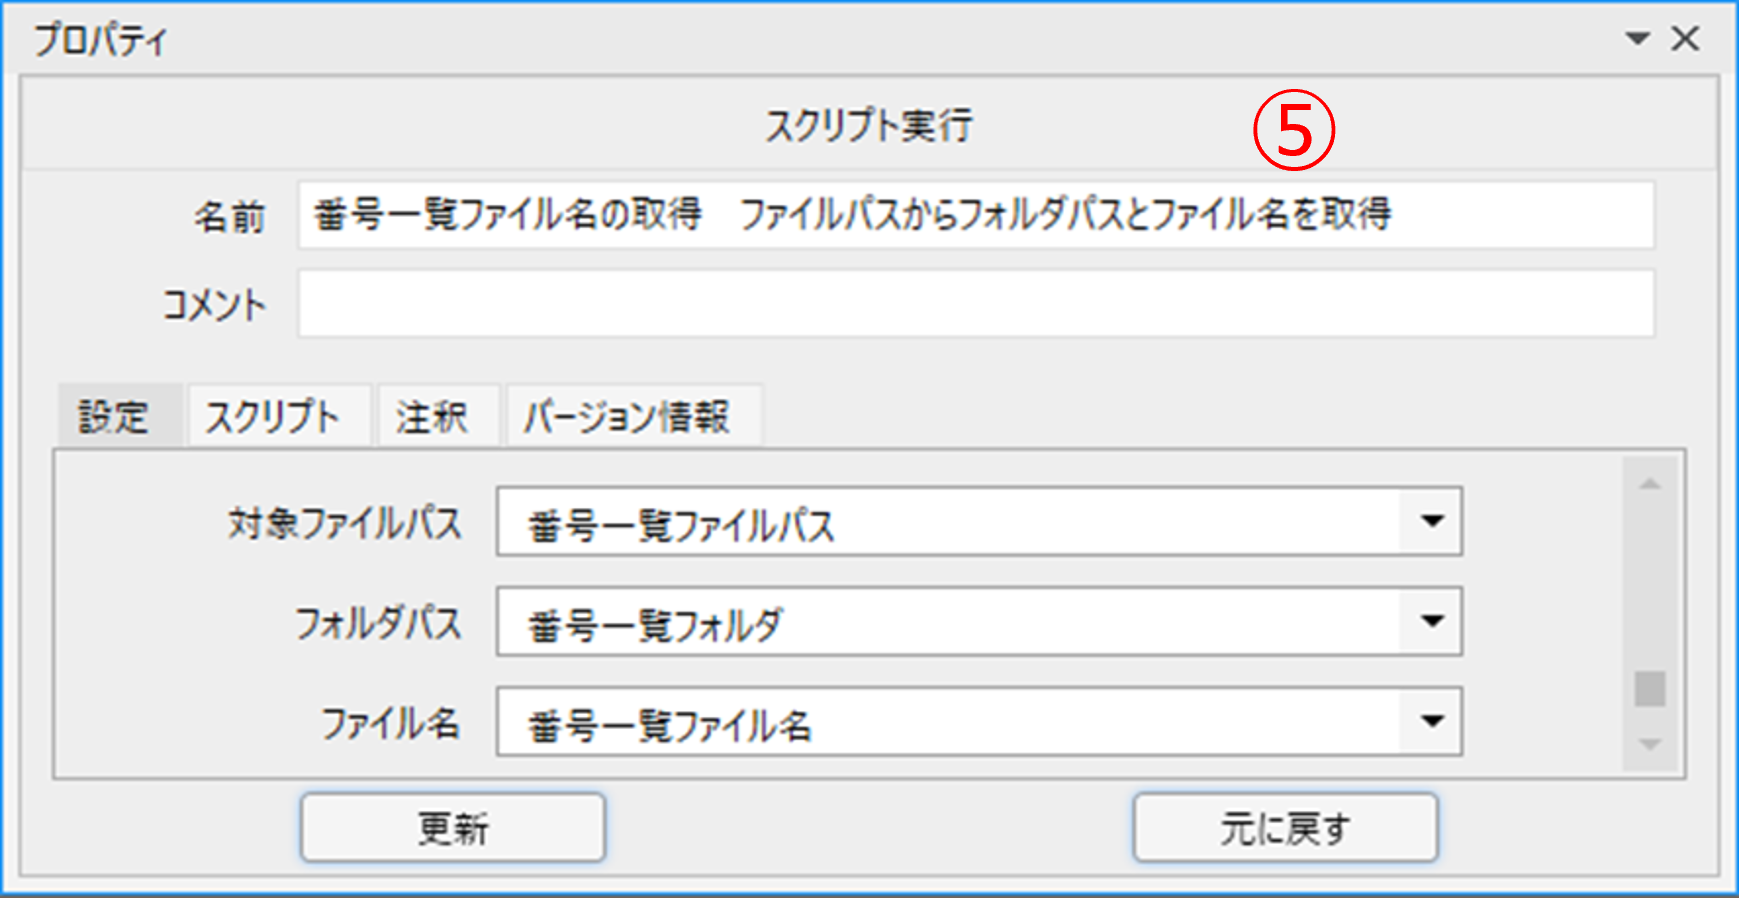Open the スクリプト tab
The height and width of the screenshot is (898, 1739).
(273, 416)
